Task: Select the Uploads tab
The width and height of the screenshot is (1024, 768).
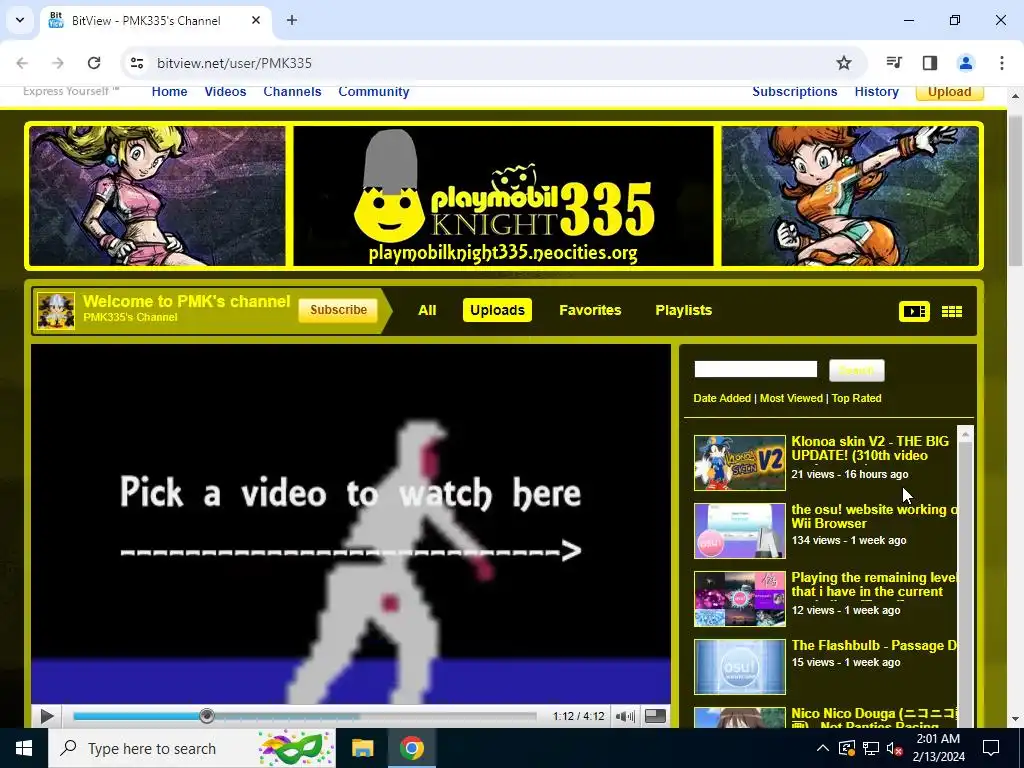Action: (498, 310)
